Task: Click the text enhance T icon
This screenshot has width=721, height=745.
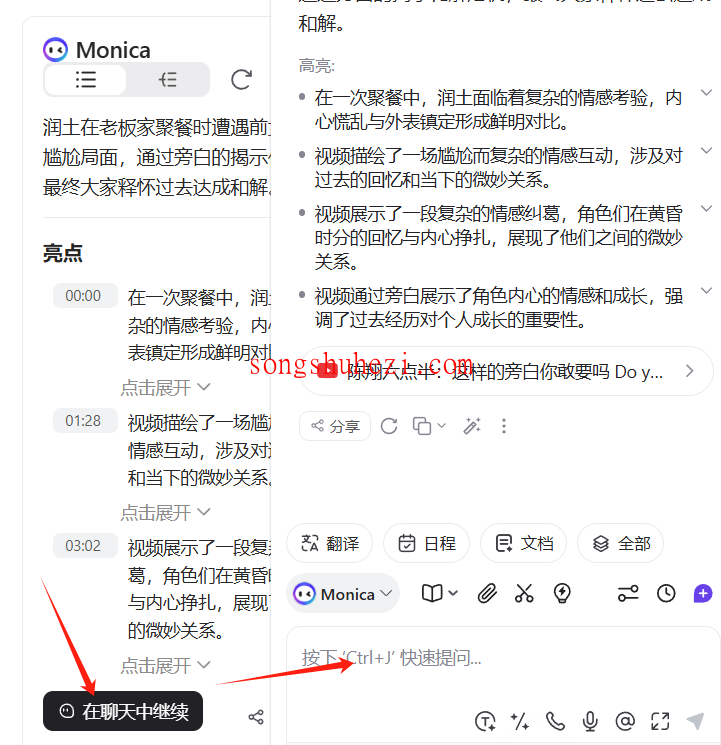Action: tap(485, 721)
